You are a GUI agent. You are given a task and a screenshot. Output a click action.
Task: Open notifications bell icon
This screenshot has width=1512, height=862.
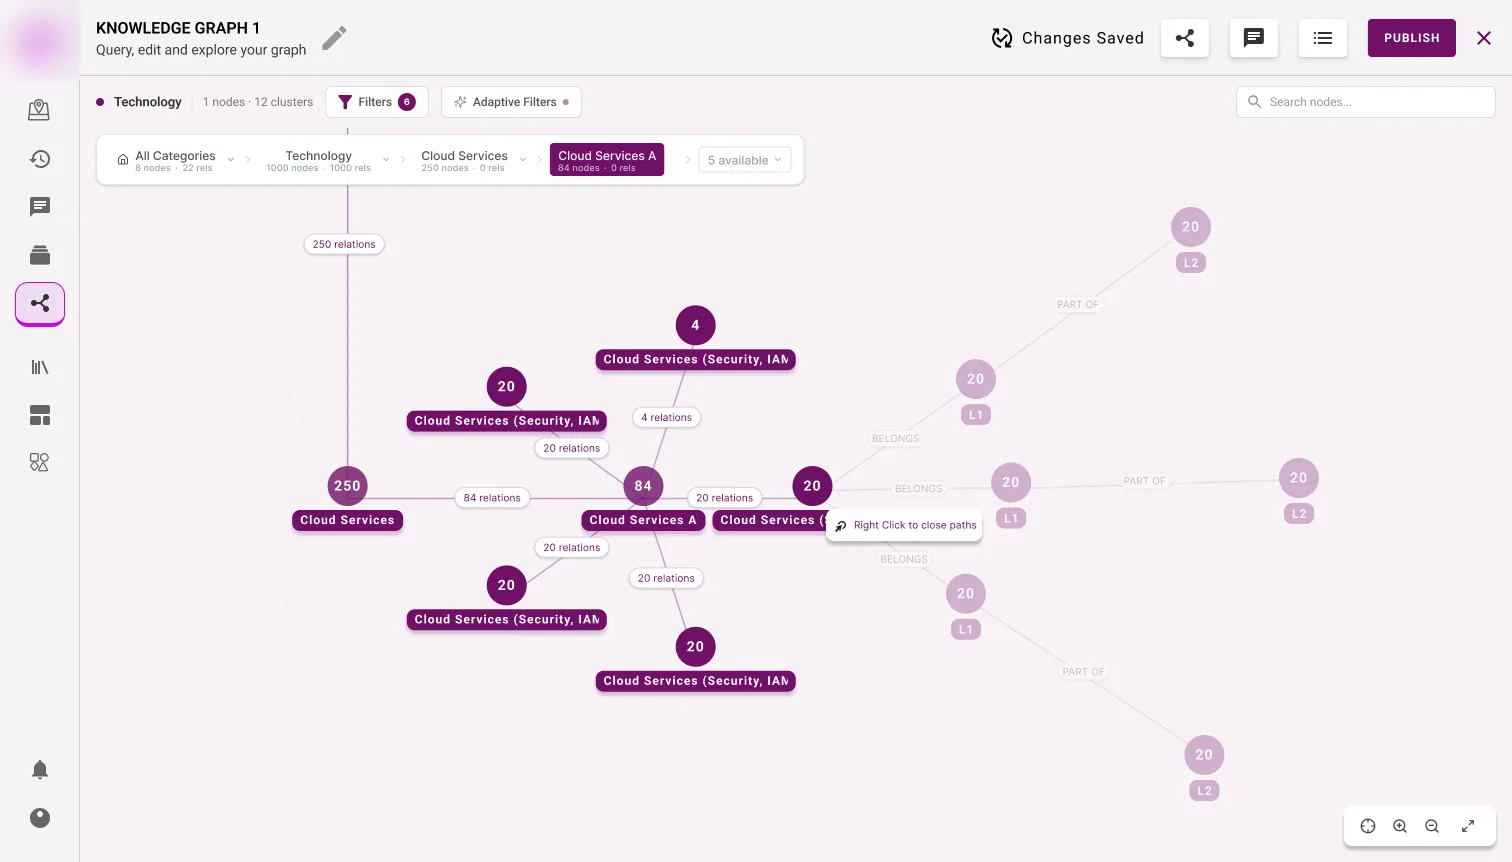pyautogui.click(x=39, y=770)
